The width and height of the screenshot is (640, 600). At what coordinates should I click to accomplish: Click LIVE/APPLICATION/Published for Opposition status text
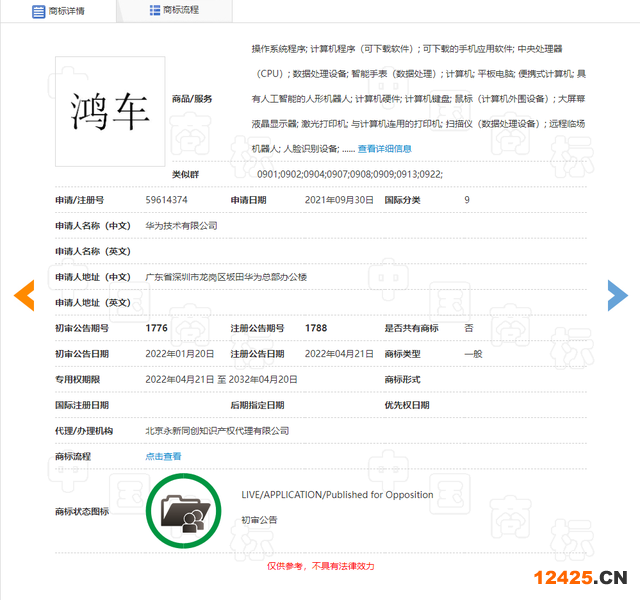point(337,495)
